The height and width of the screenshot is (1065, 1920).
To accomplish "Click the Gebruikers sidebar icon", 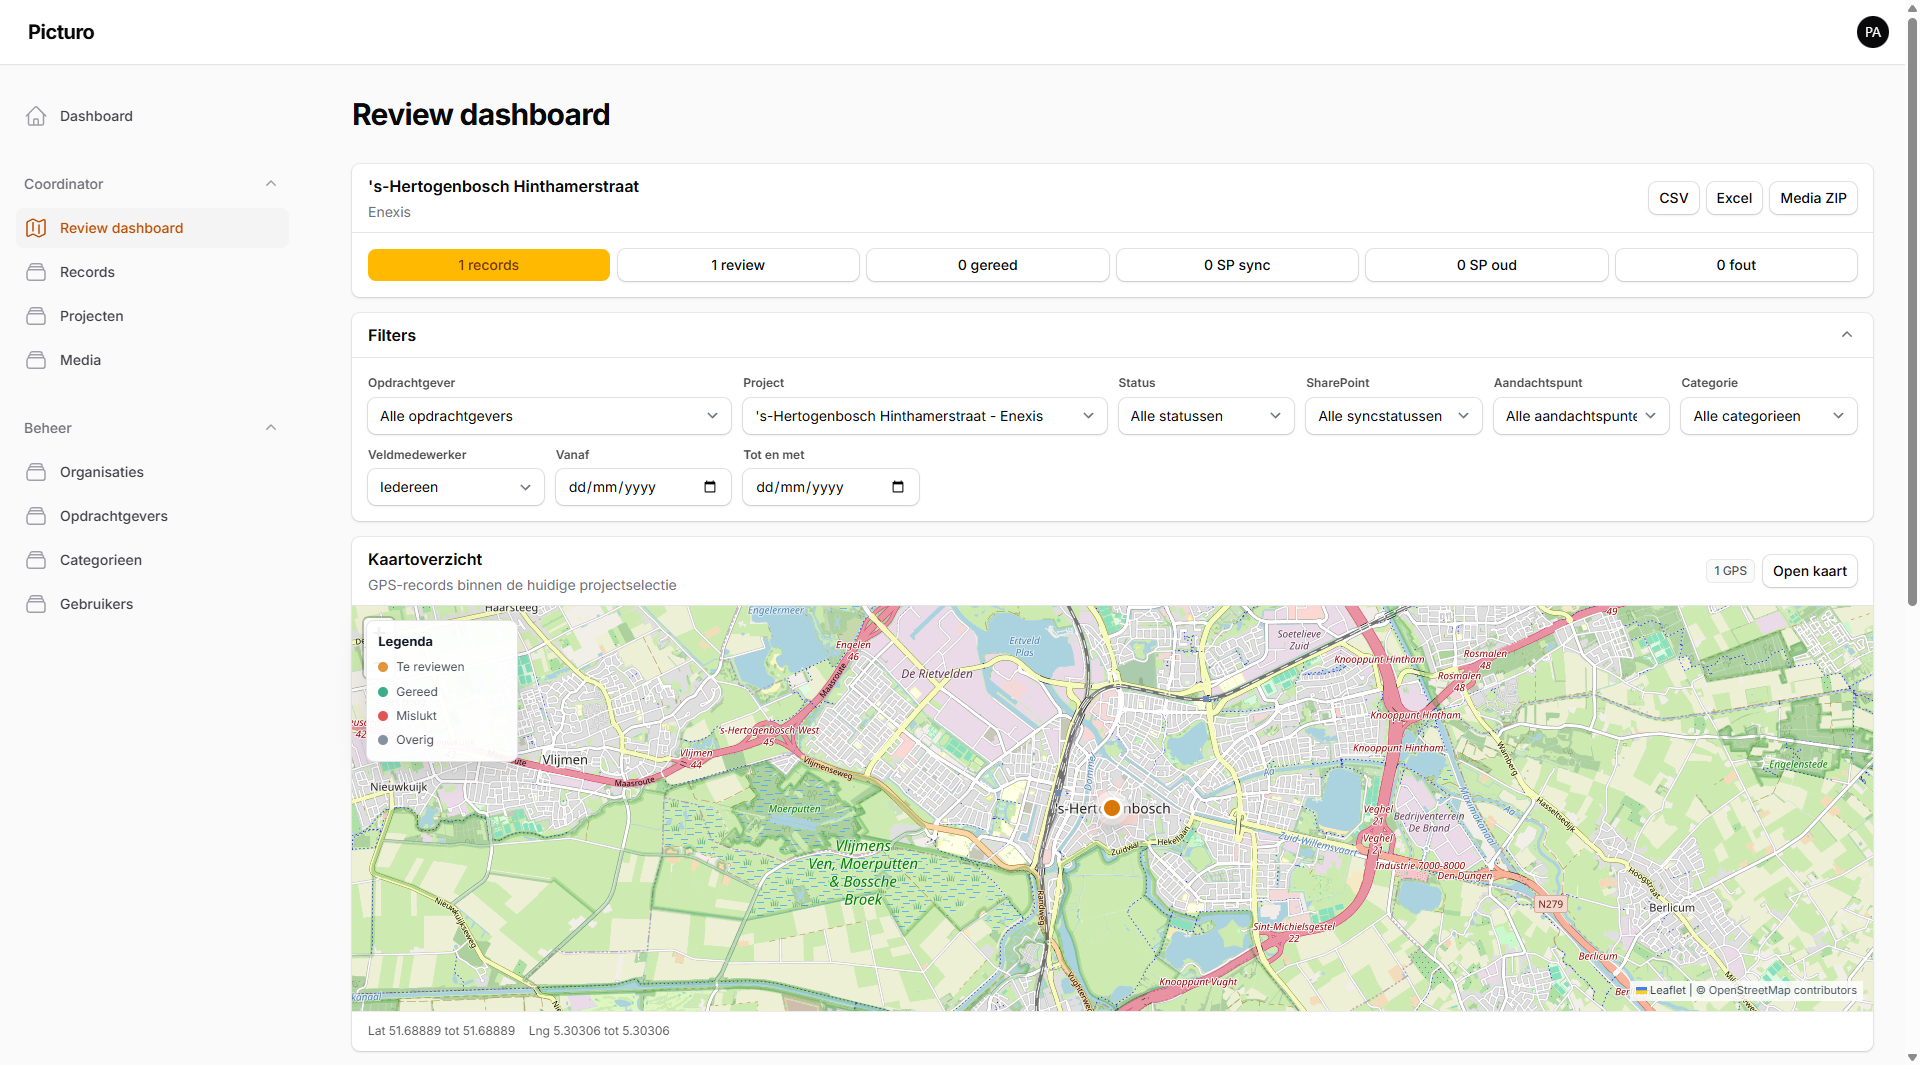I will coord(36,604).
